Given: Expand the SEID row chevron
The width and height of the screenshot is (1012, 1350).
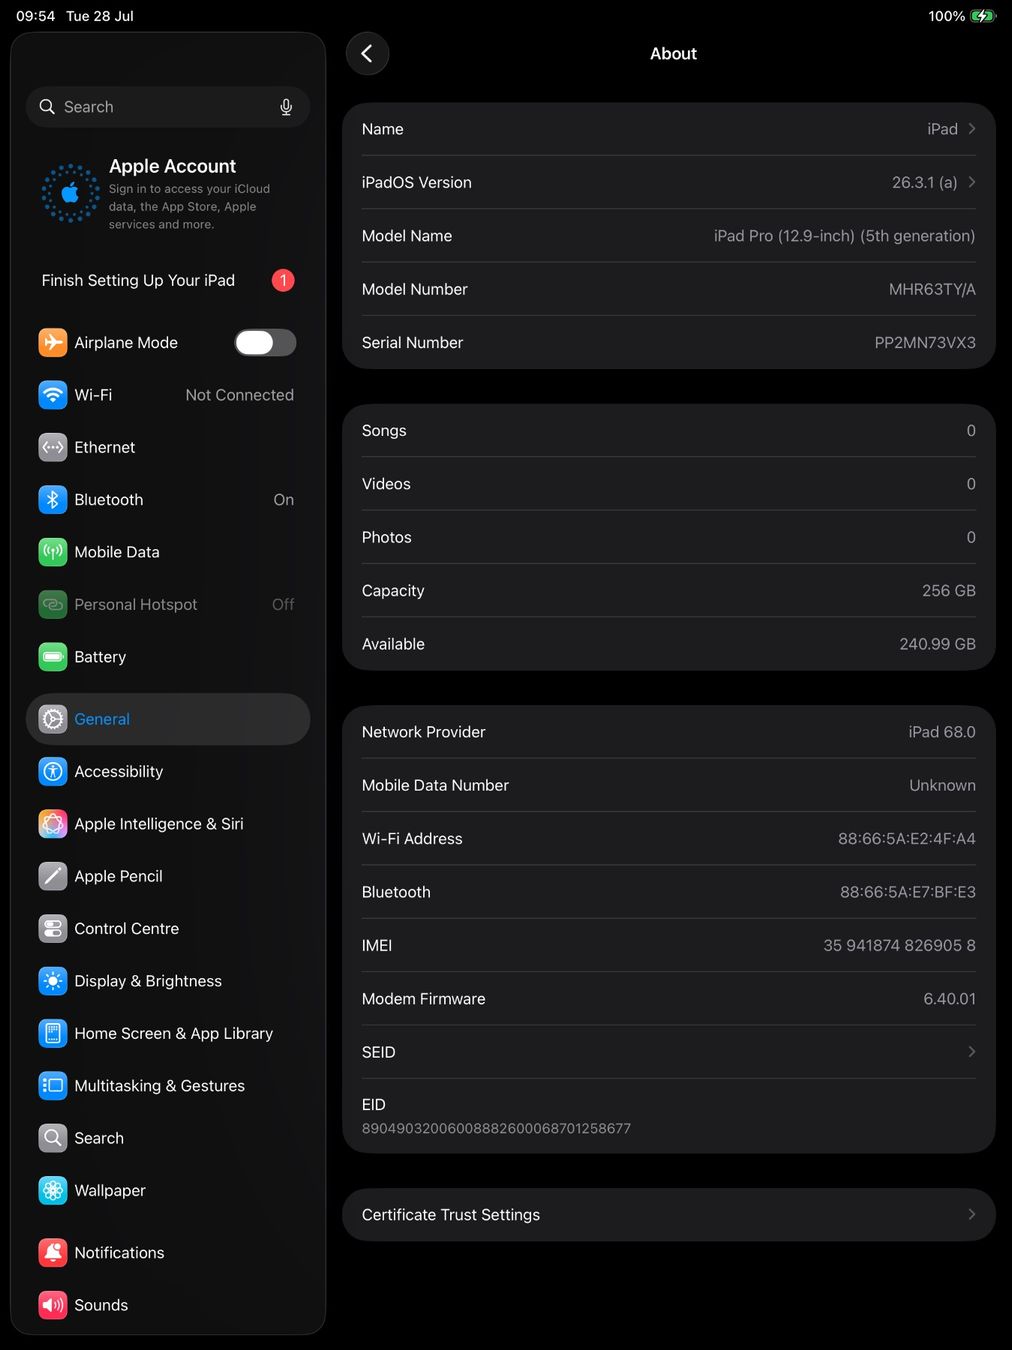Looking at the screenshot, I should (971, 1052).
